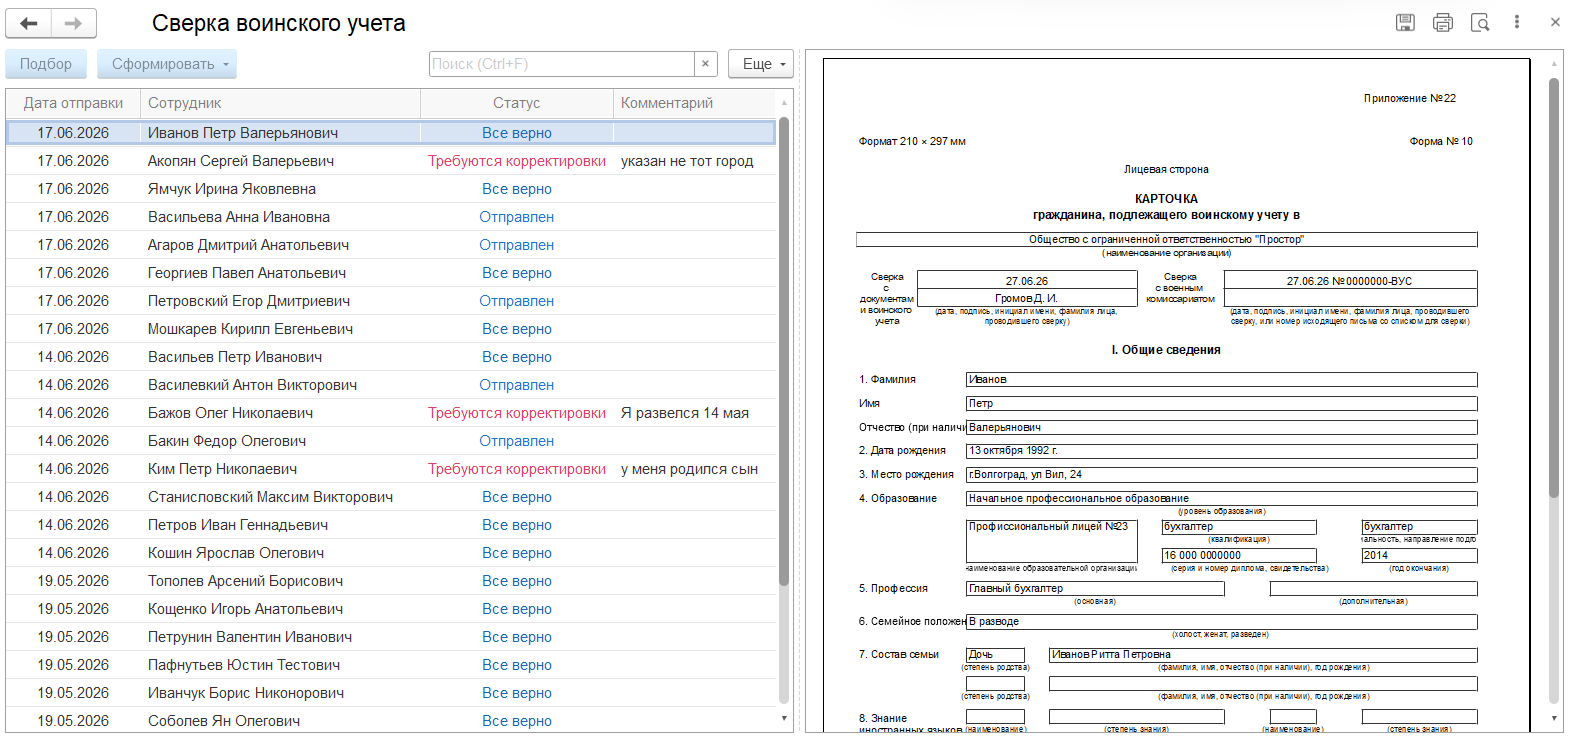
Task: Select the row Иванчук Борис Никонорович
Action: point(391,693)
